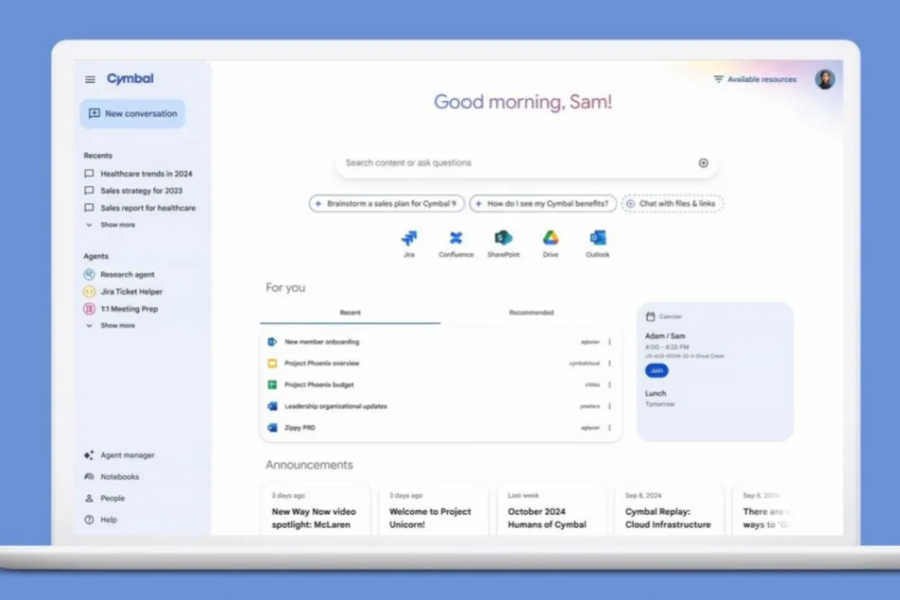
Task: Start a New conversation
Action: point(133,114)
